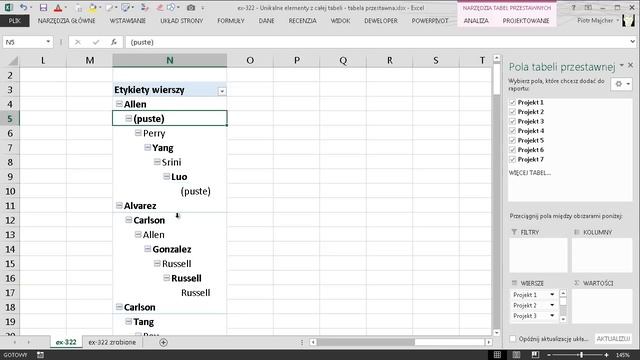Image resolution: width=640 pixels, height=360 pixels.
Task: Click the Select All corner triangle of the grid
Action: coord(13,61)
